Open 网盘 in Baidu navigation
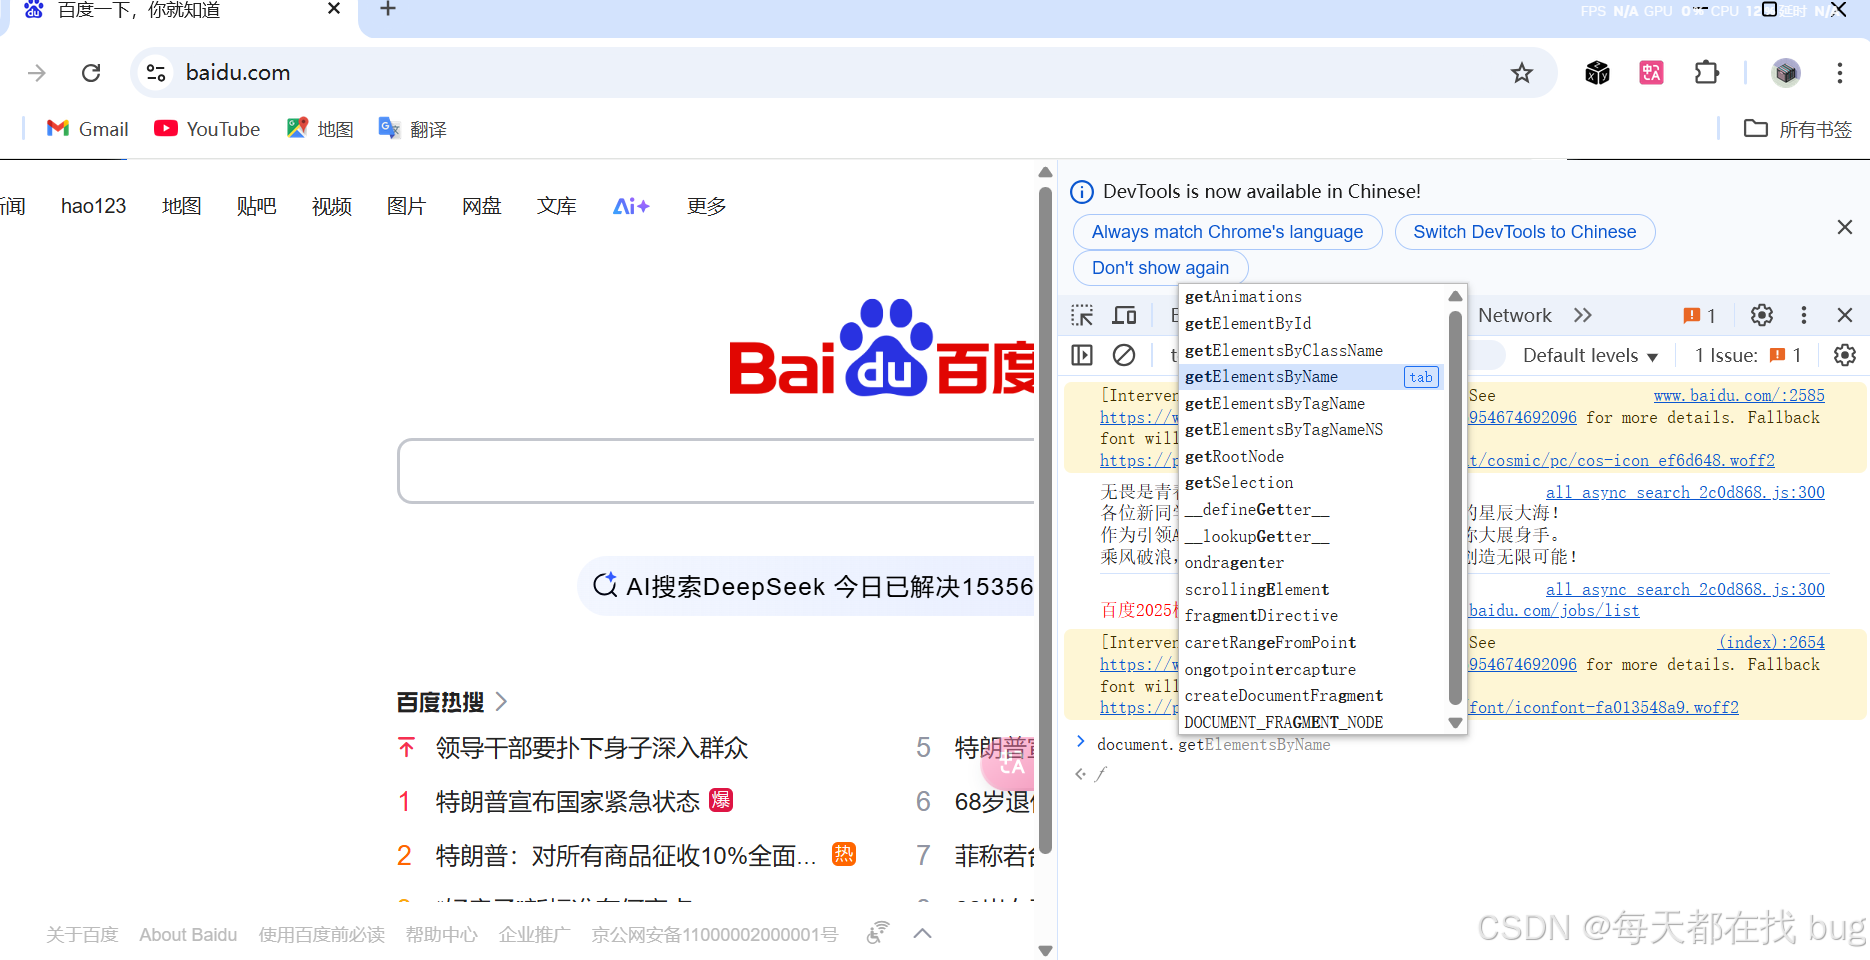This screenshot has width=1870, height=960. 481,206
